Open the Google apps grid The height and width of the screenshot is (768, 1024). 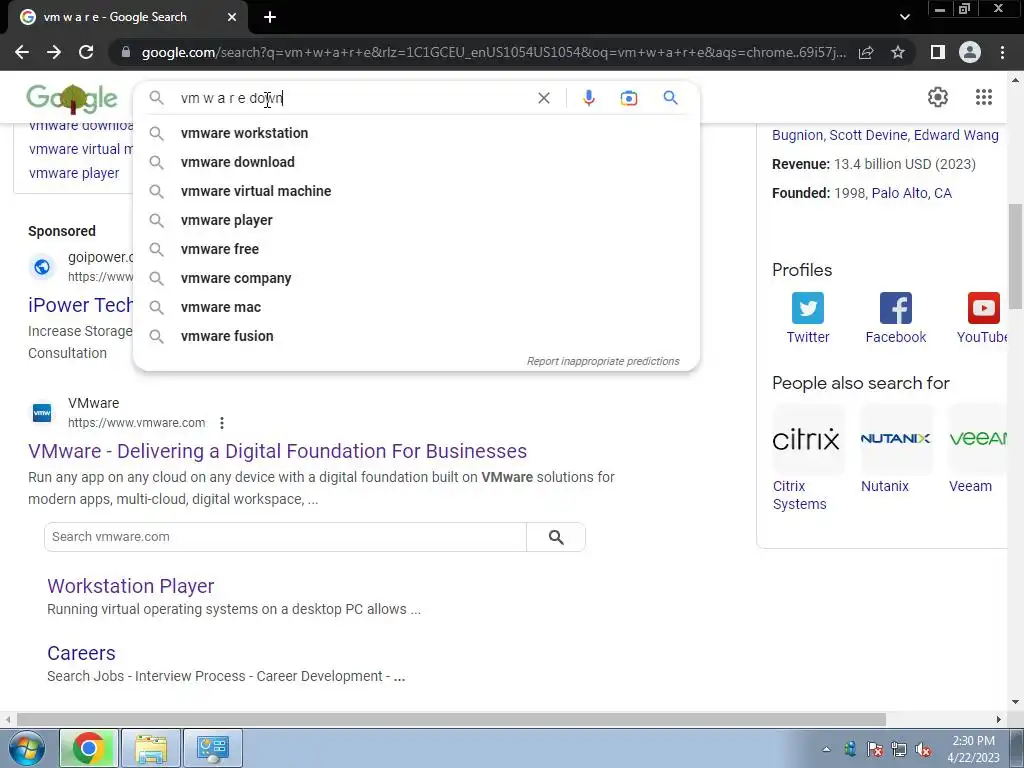click(984, 97)
